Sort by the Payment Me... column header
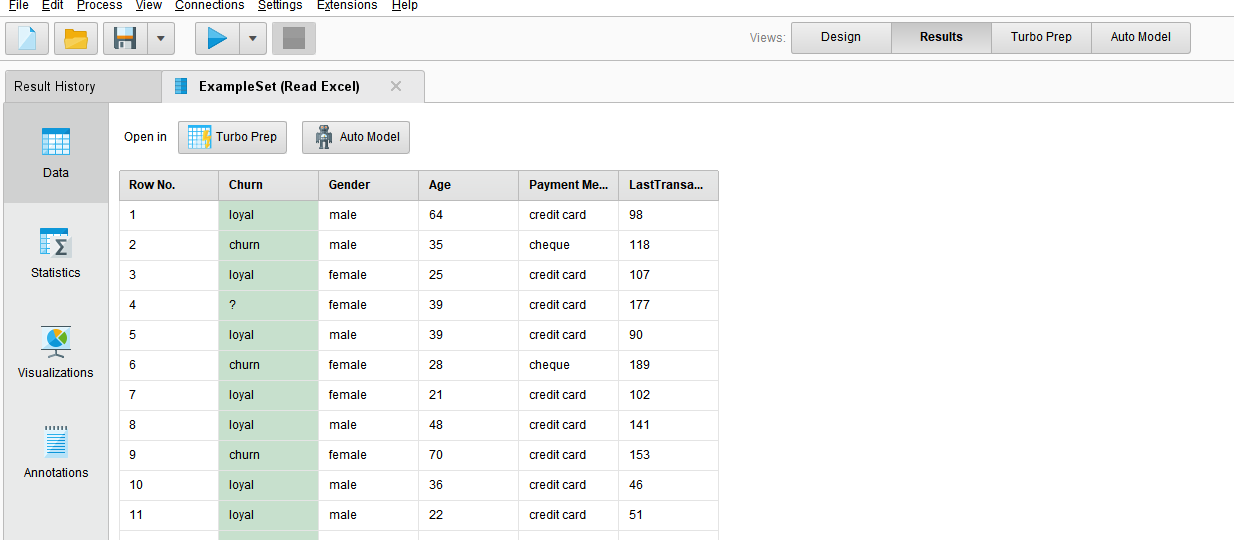The width and height of the screenshot is (1234, 540). coord(569,185)
